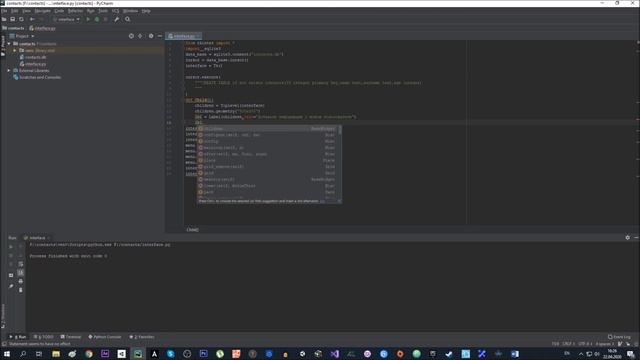Screen dimensions: 640x360
Task: Open Run panel gear settings
Action: click(x=627, y=238)
